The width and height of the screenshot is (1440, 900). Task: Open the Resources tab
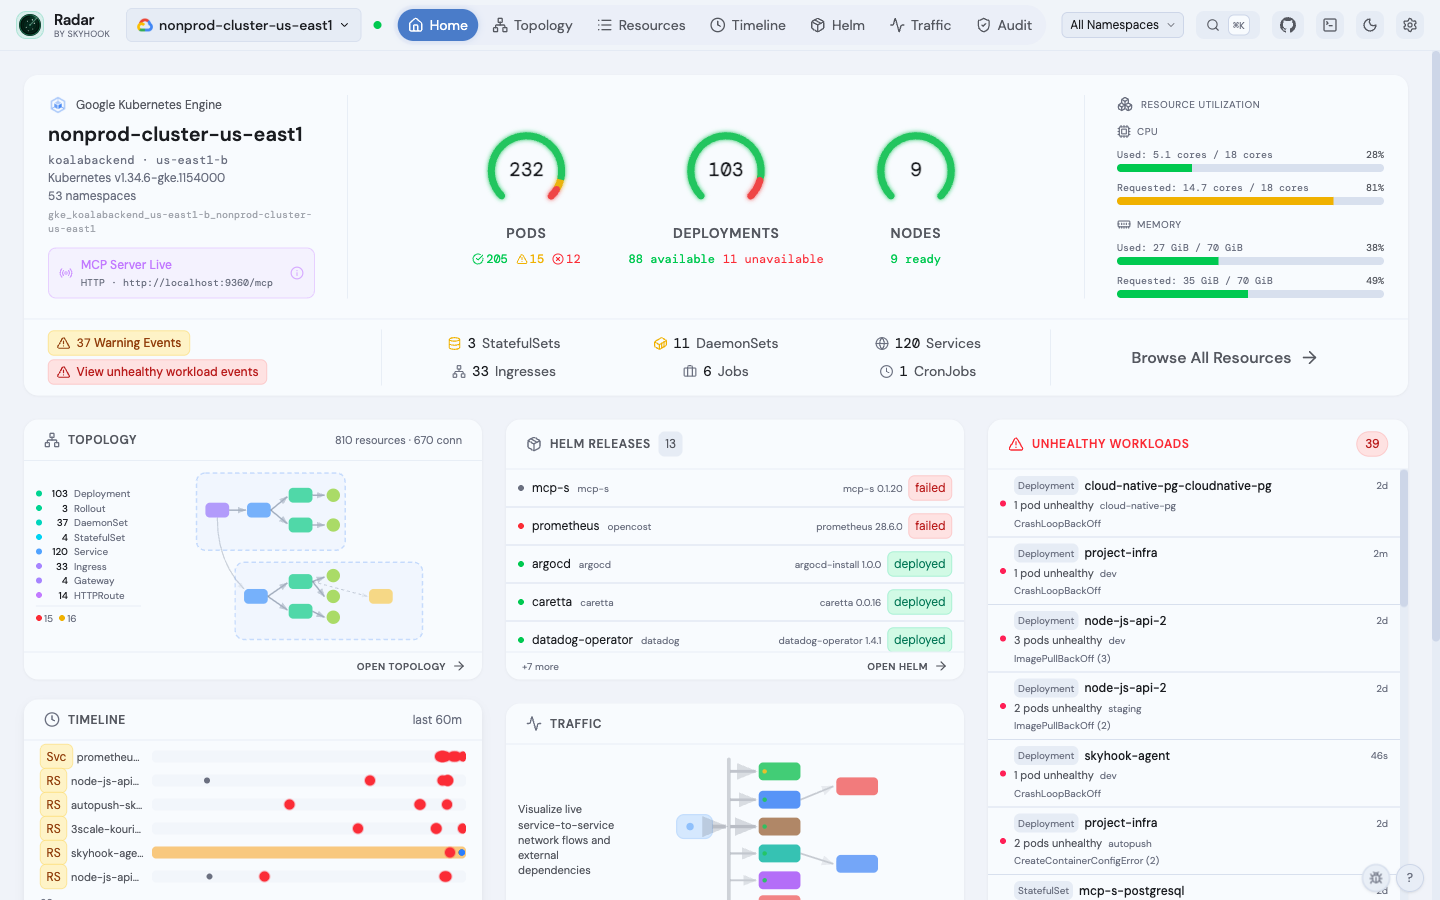point(641,25)
